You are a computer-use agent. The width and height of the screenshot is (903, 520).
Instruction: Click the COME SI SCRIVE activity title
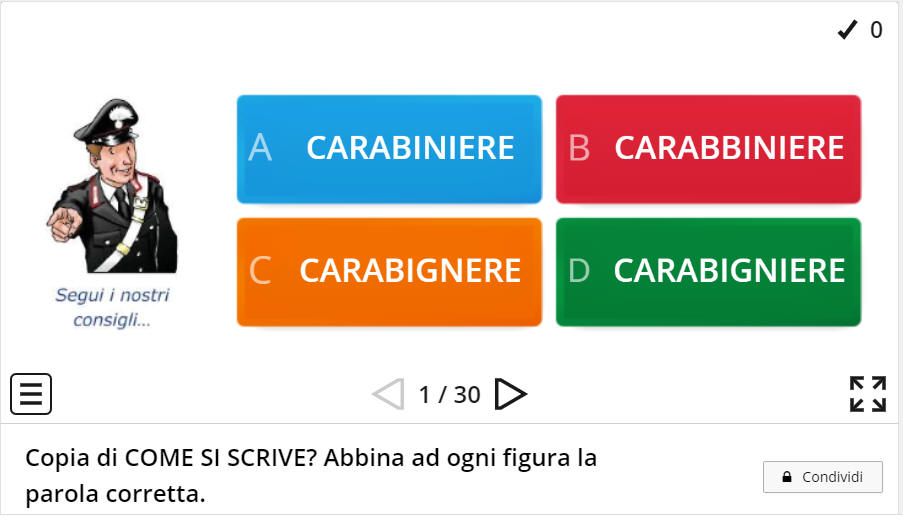(x=311, y=476)
